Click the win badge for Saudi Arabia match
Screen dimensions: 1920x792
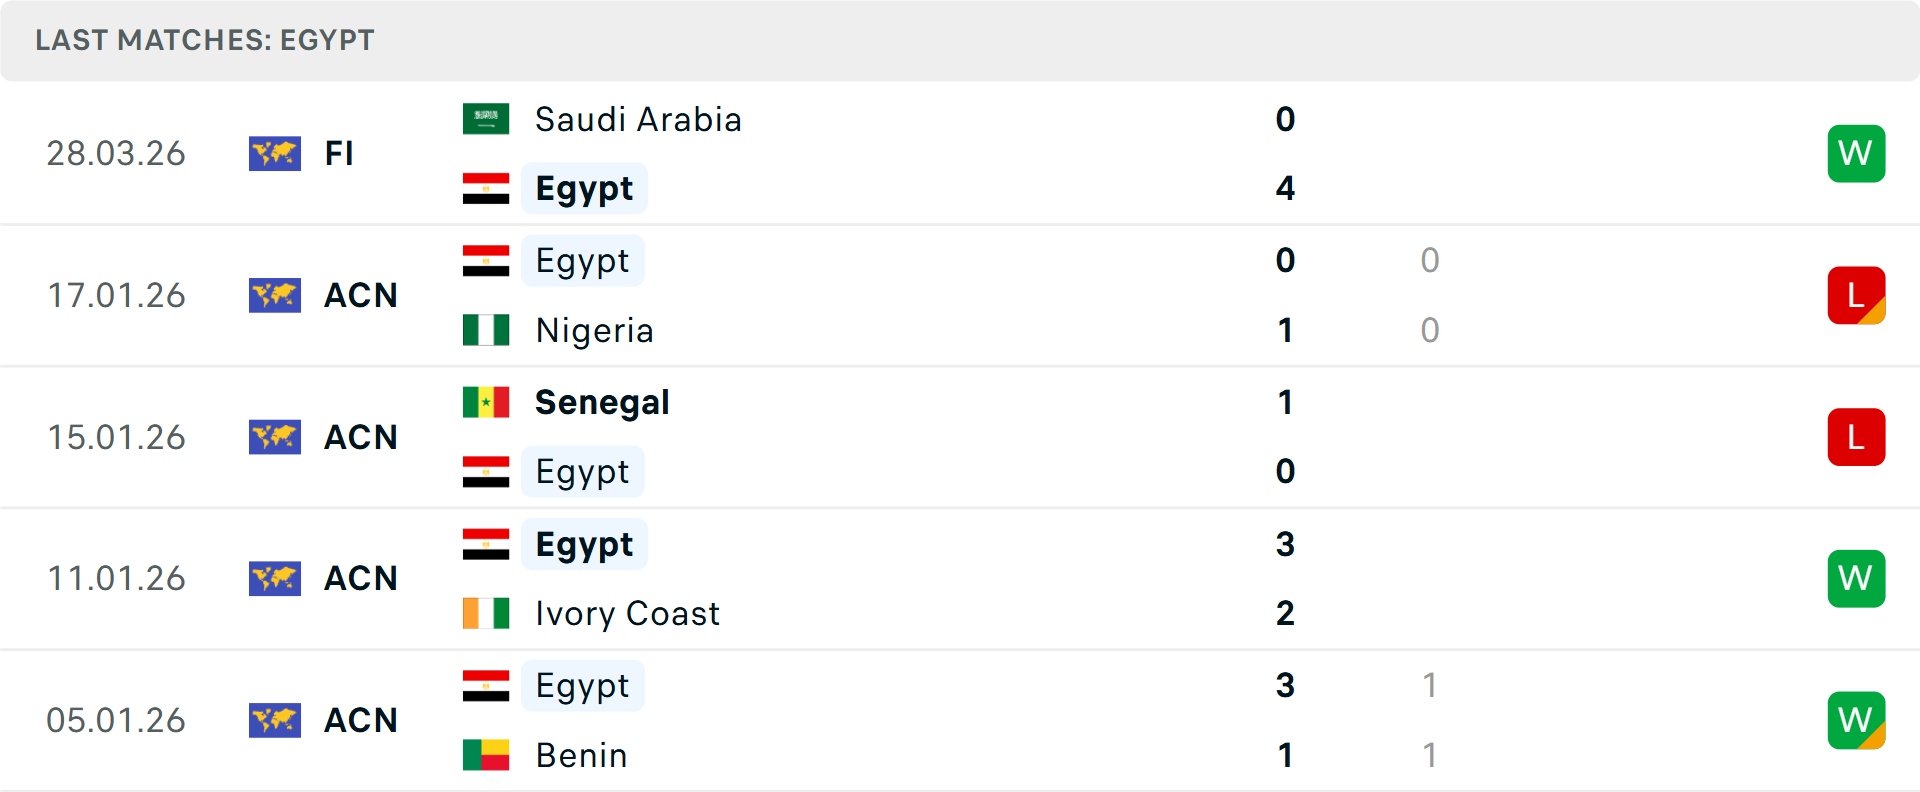point(1856,154)
